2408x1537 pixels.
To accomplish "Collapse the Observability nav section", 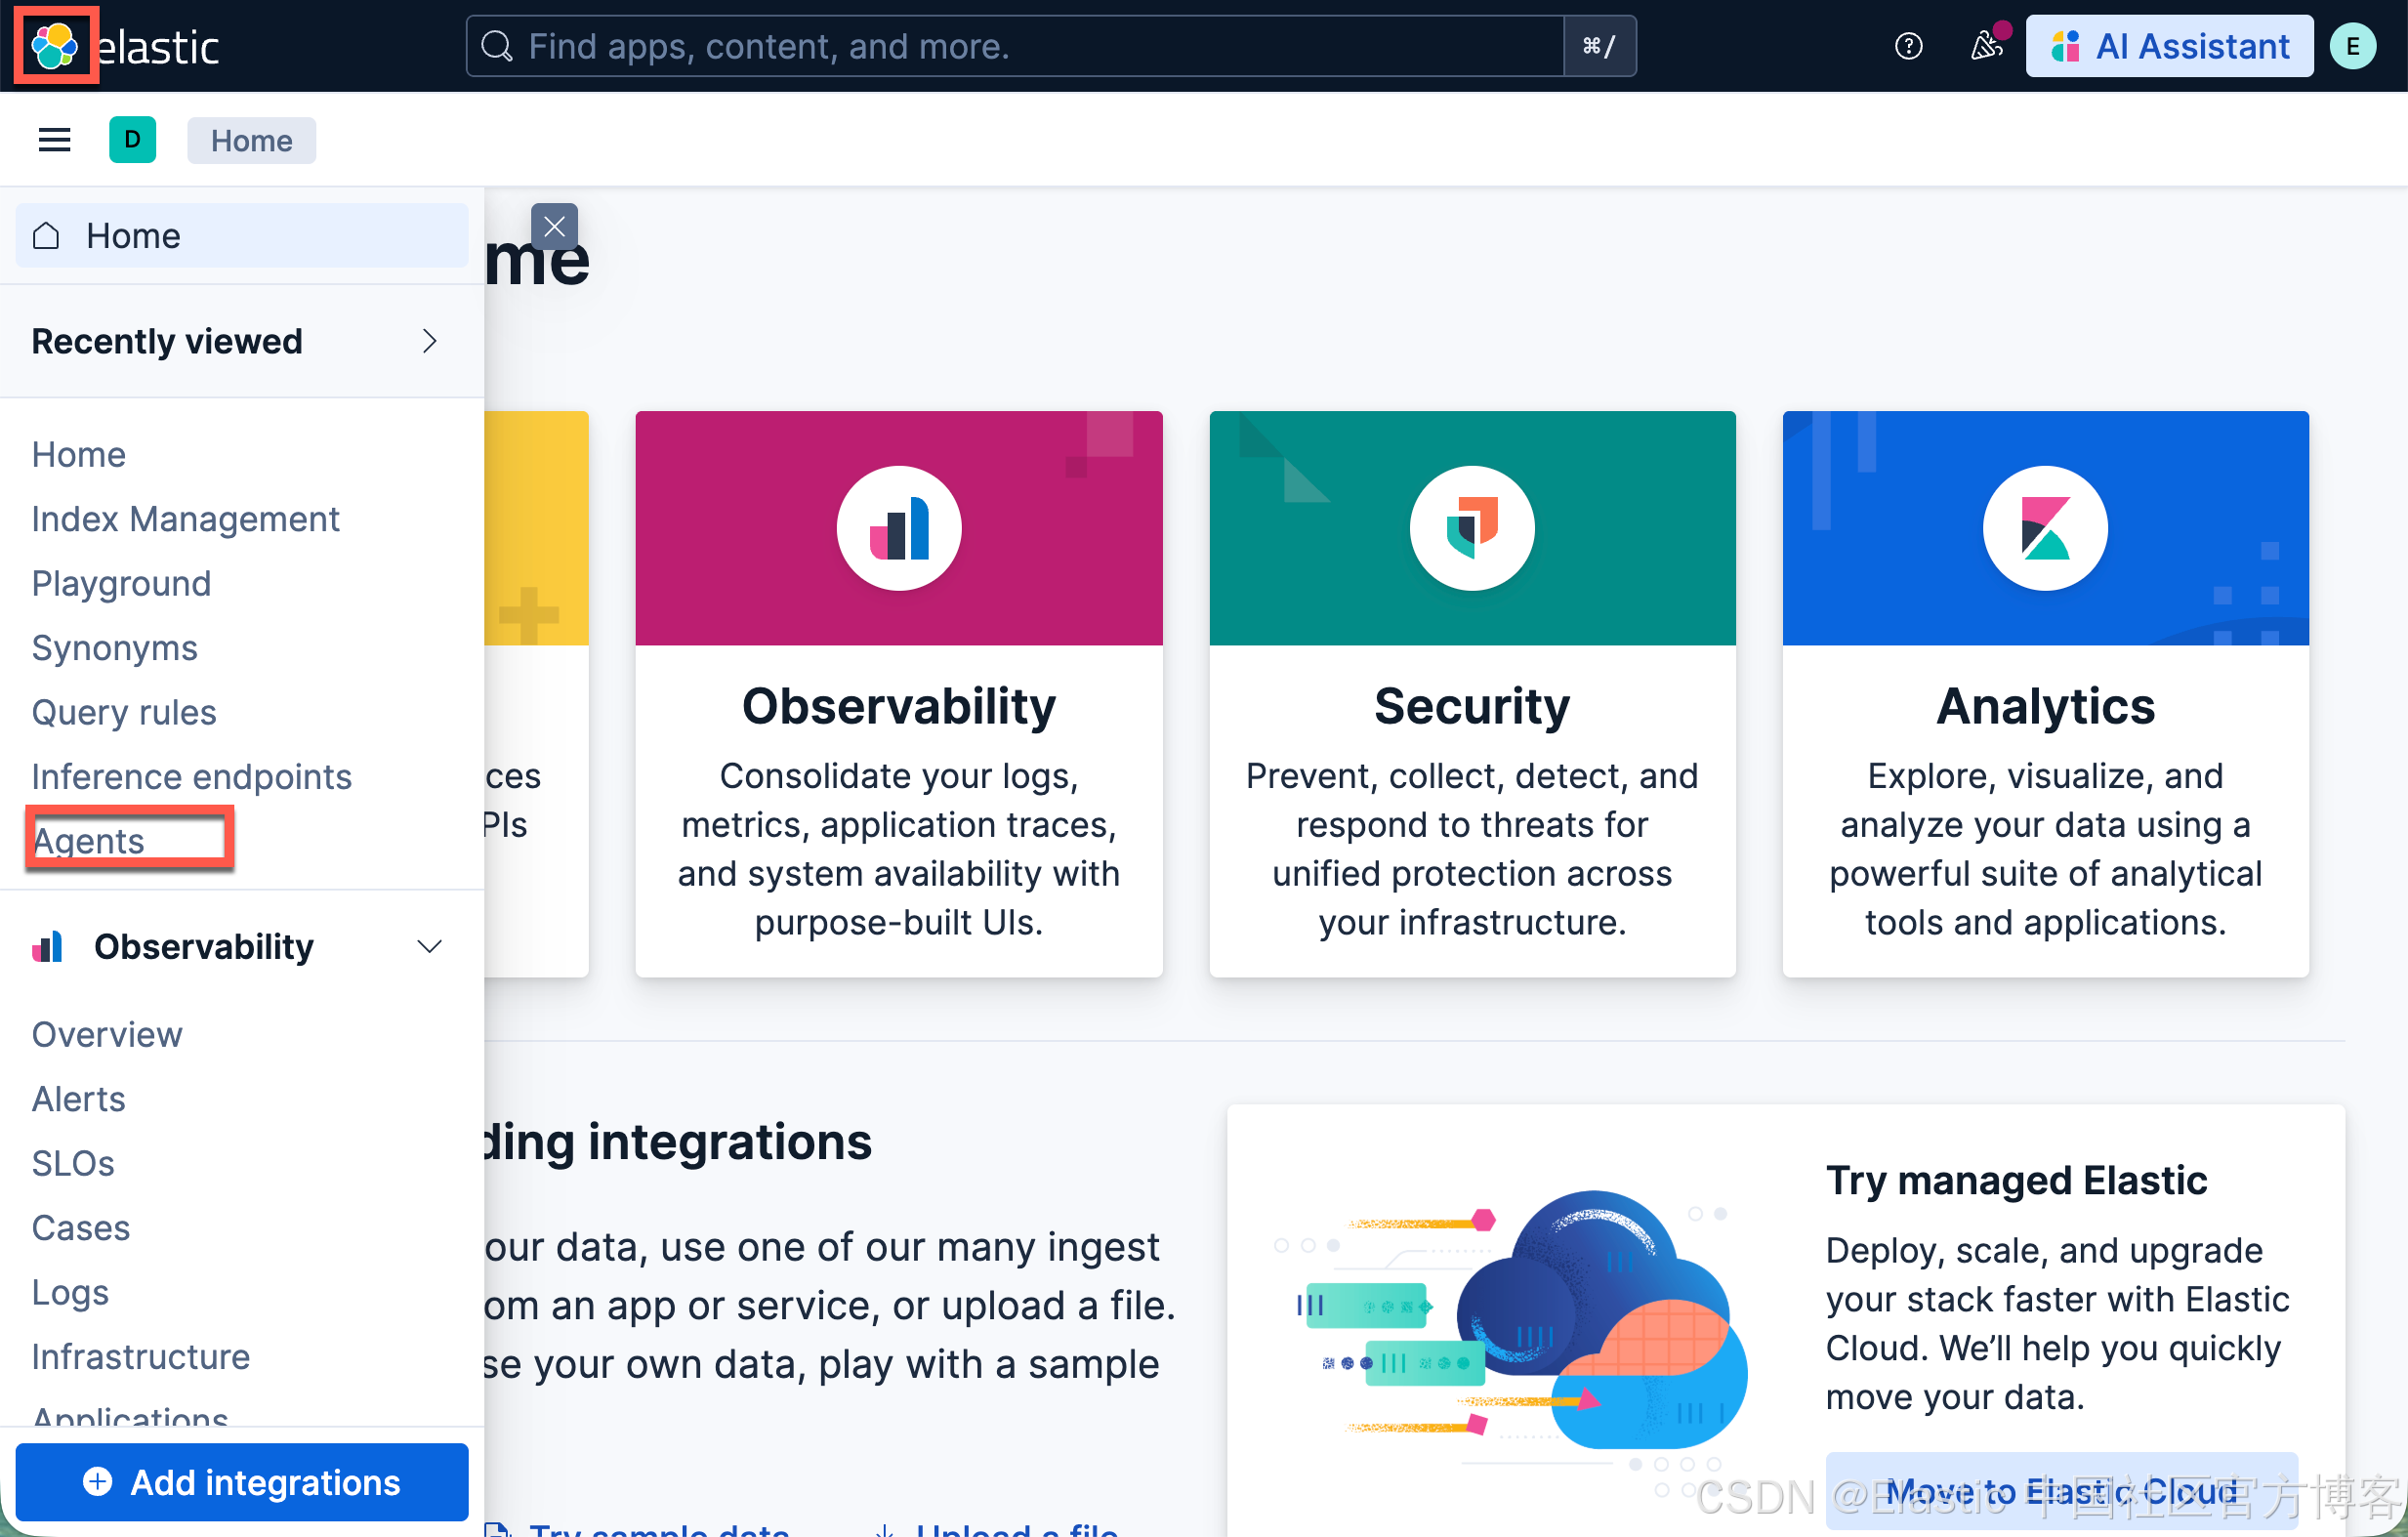I will (428, 946).
